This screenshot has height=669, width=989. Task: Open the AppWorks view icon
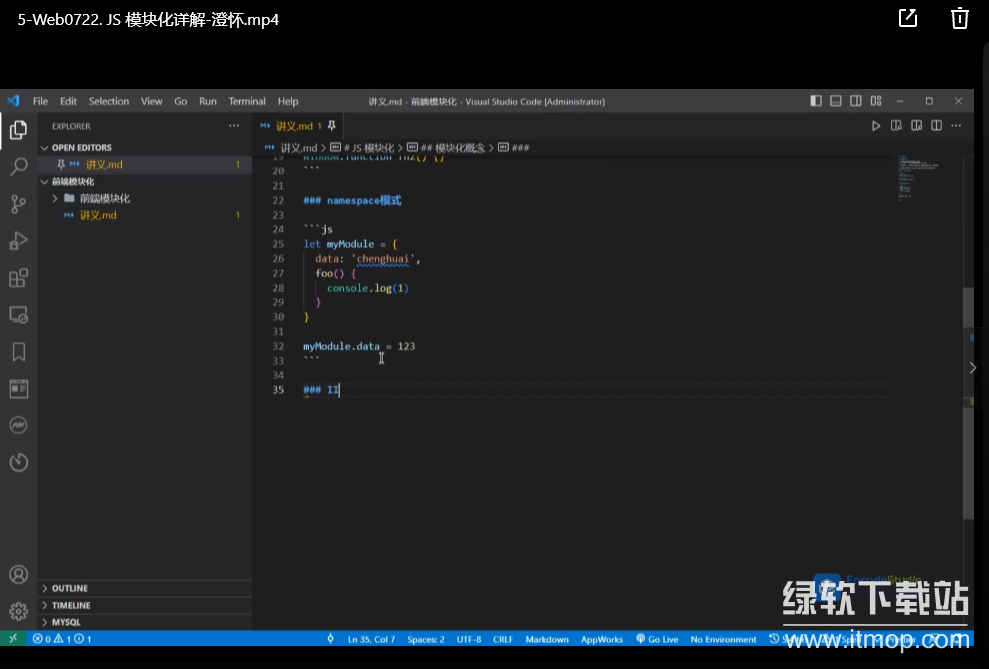[18, 425]
